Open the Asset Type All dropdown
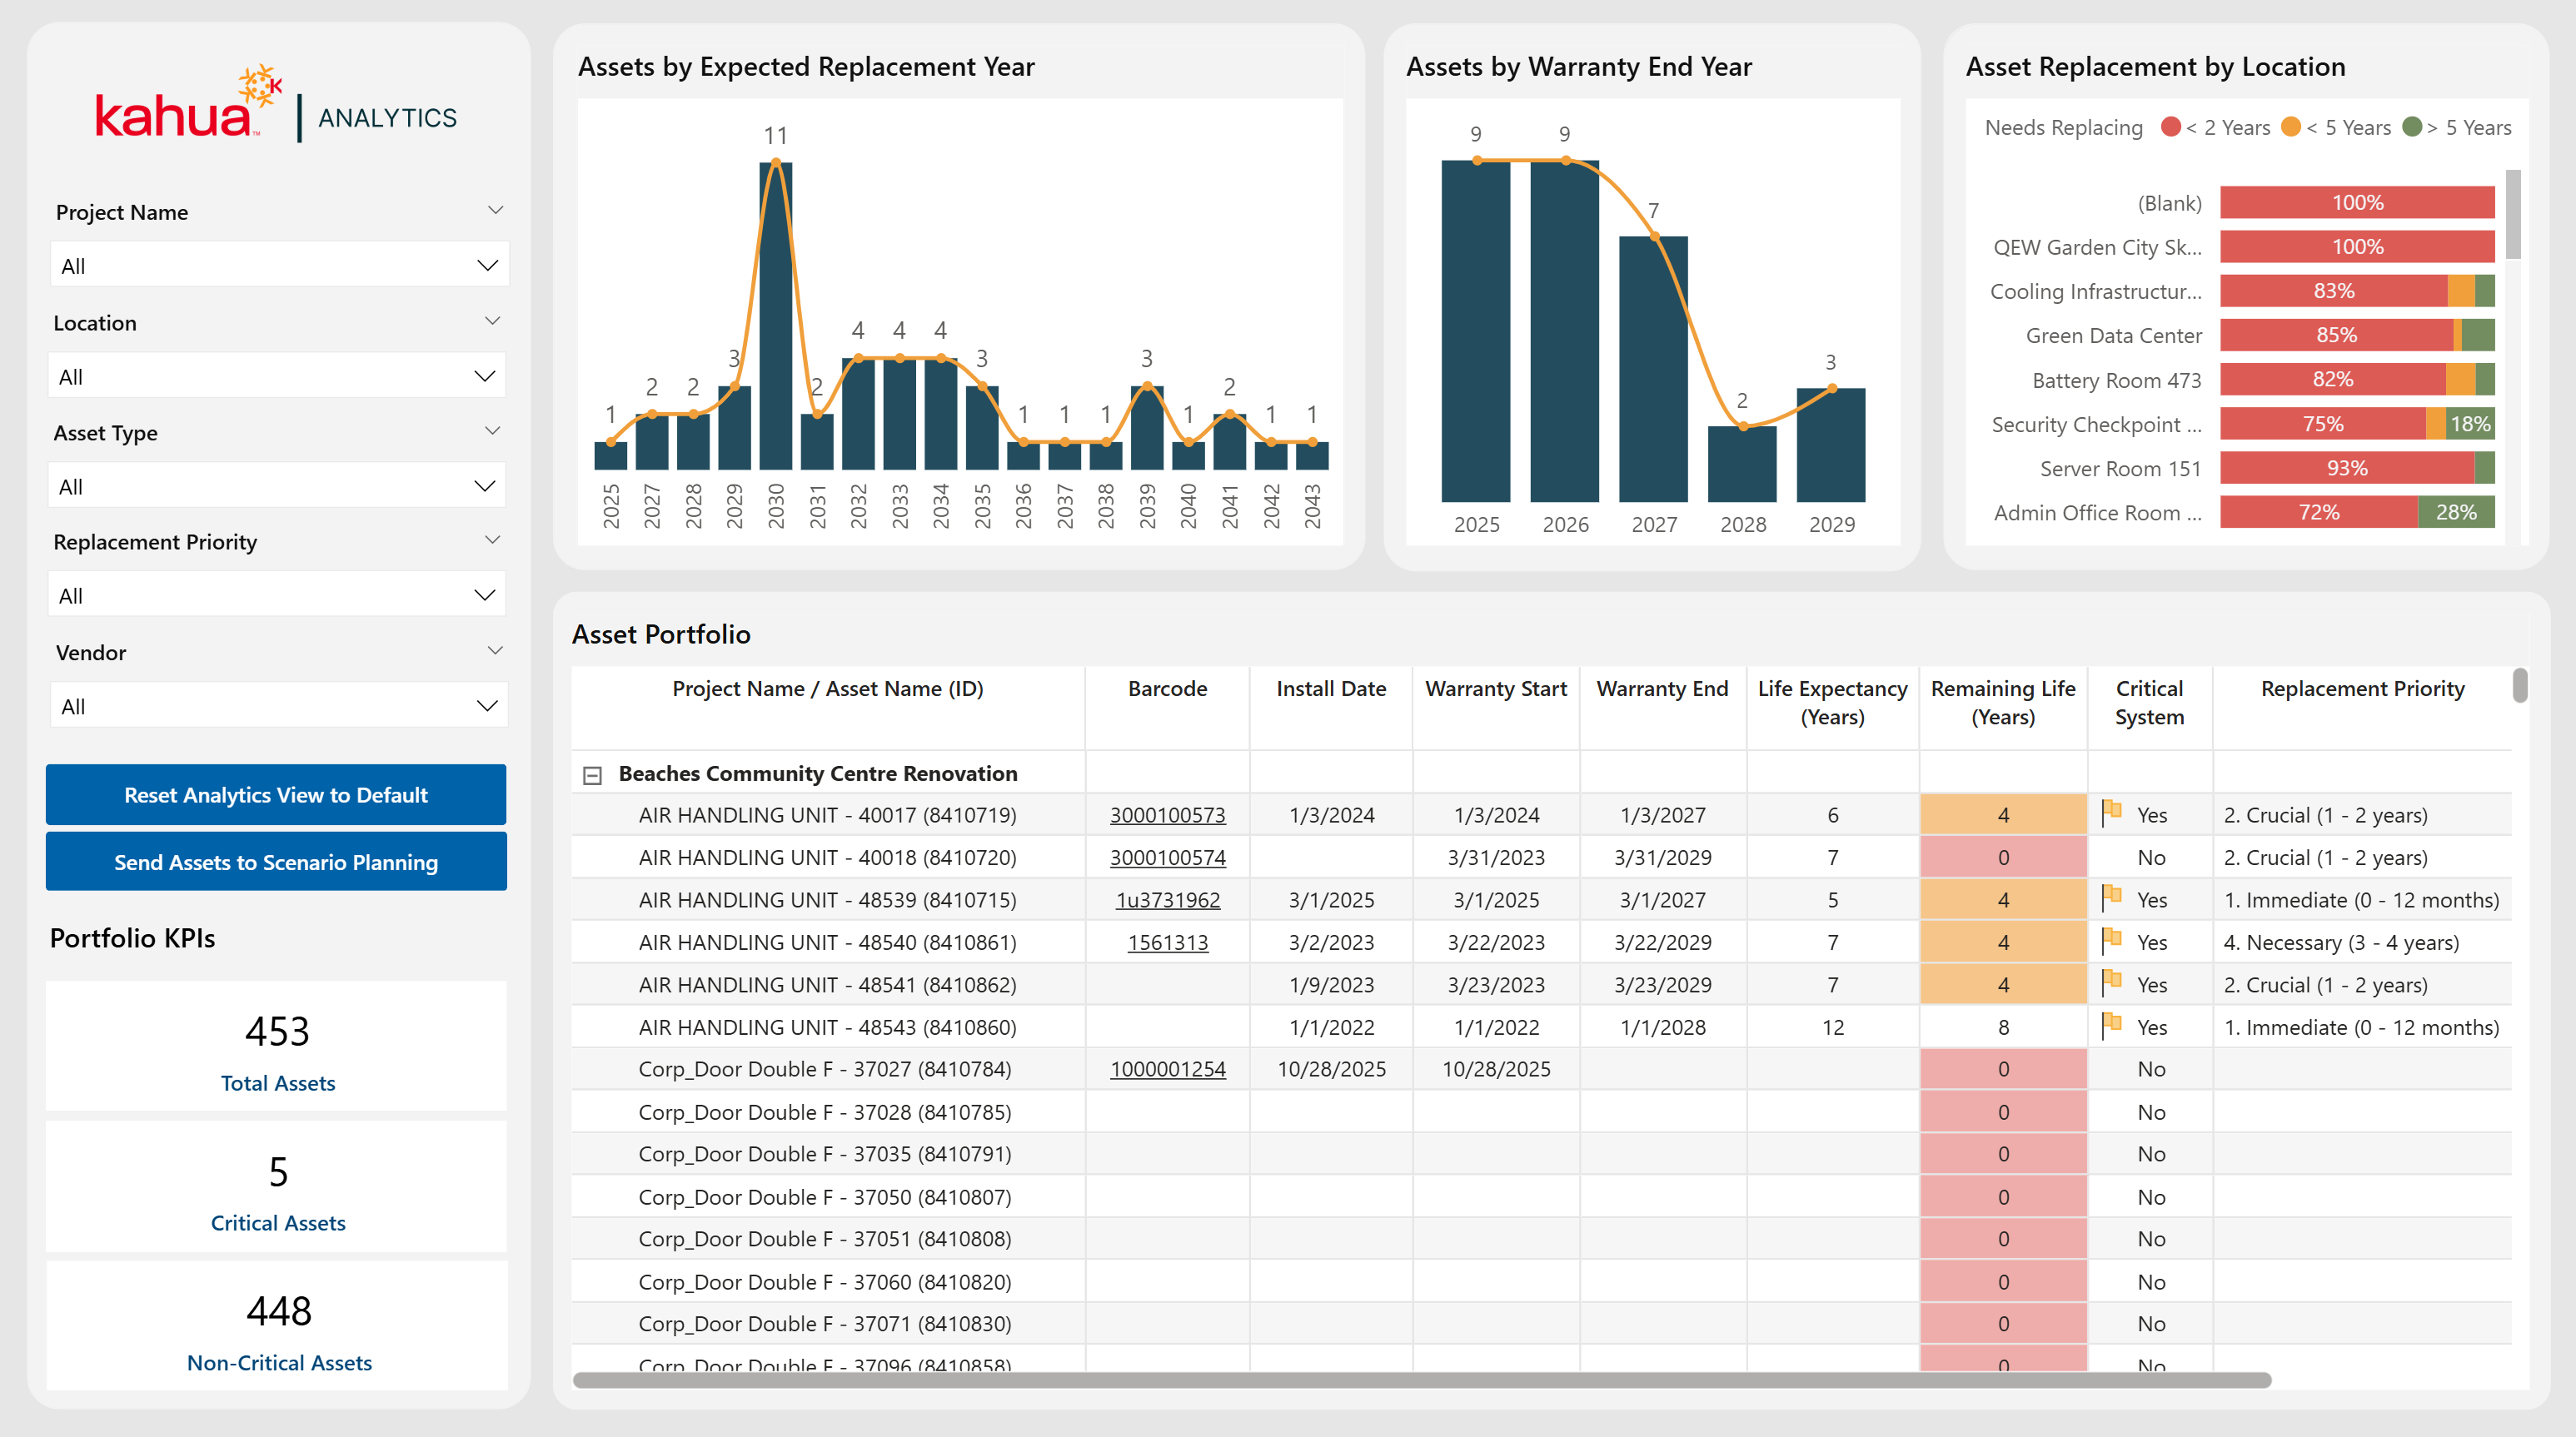Image resolution: width=2576 pixels, height=1437 pixels. click(277, 486)
